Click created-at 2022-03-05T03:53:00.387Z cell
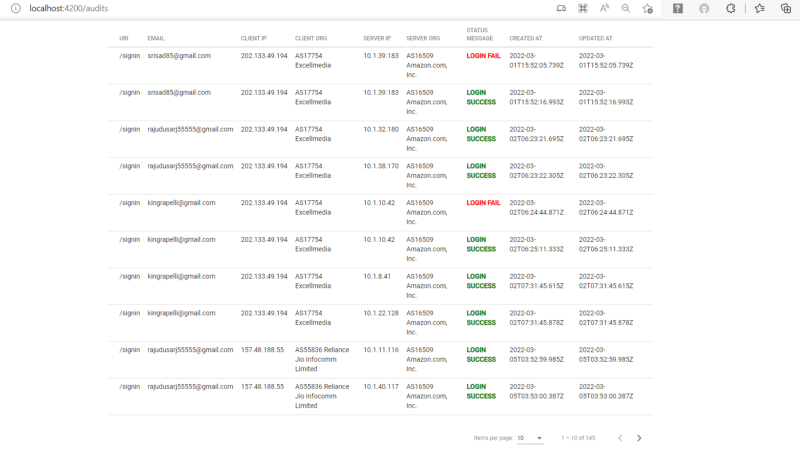The width and height of the screenshot is (800, 455). point(536,391)
